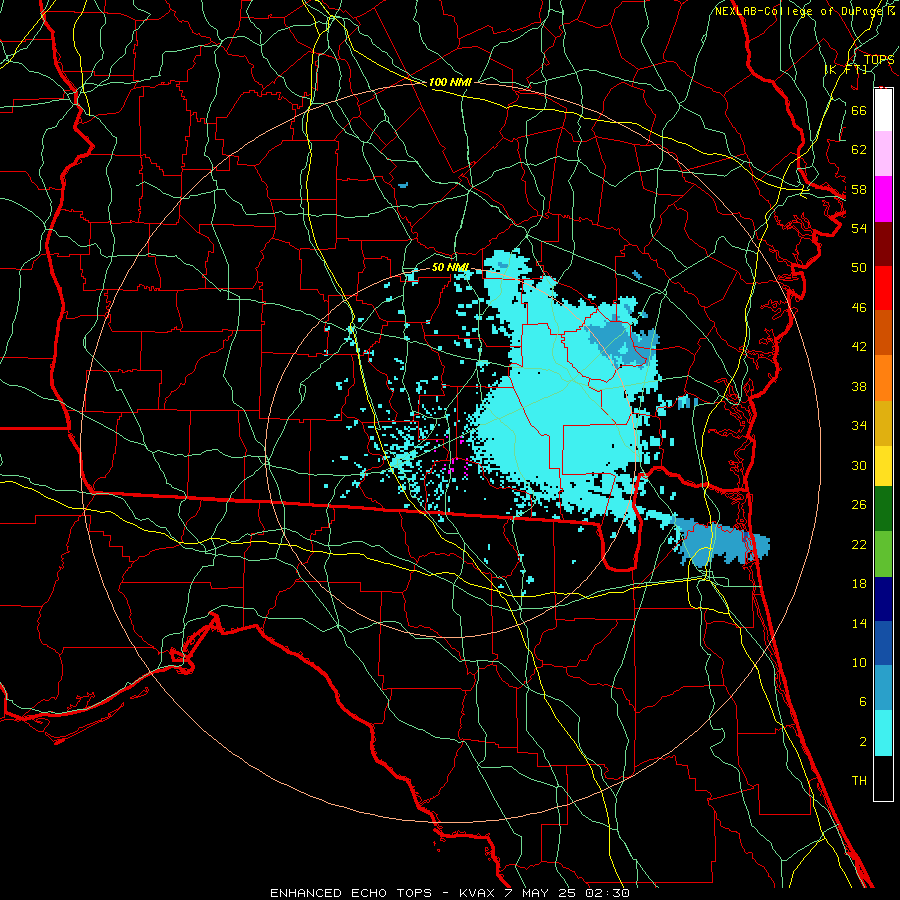This screenshot has width=900, height=900.
Task: Click the legend value '22'
Action: [x=859, y=544]
